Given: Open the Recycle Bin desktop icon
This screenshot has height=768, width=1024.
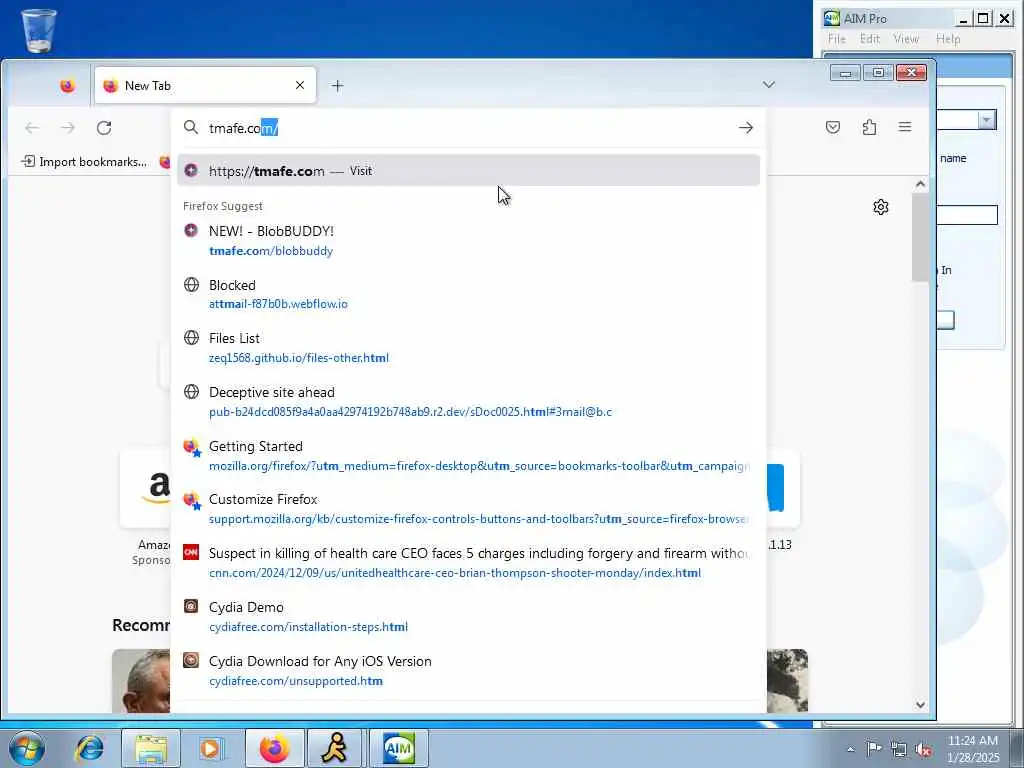Looking at the screenshot, I should tap(39, 29).
